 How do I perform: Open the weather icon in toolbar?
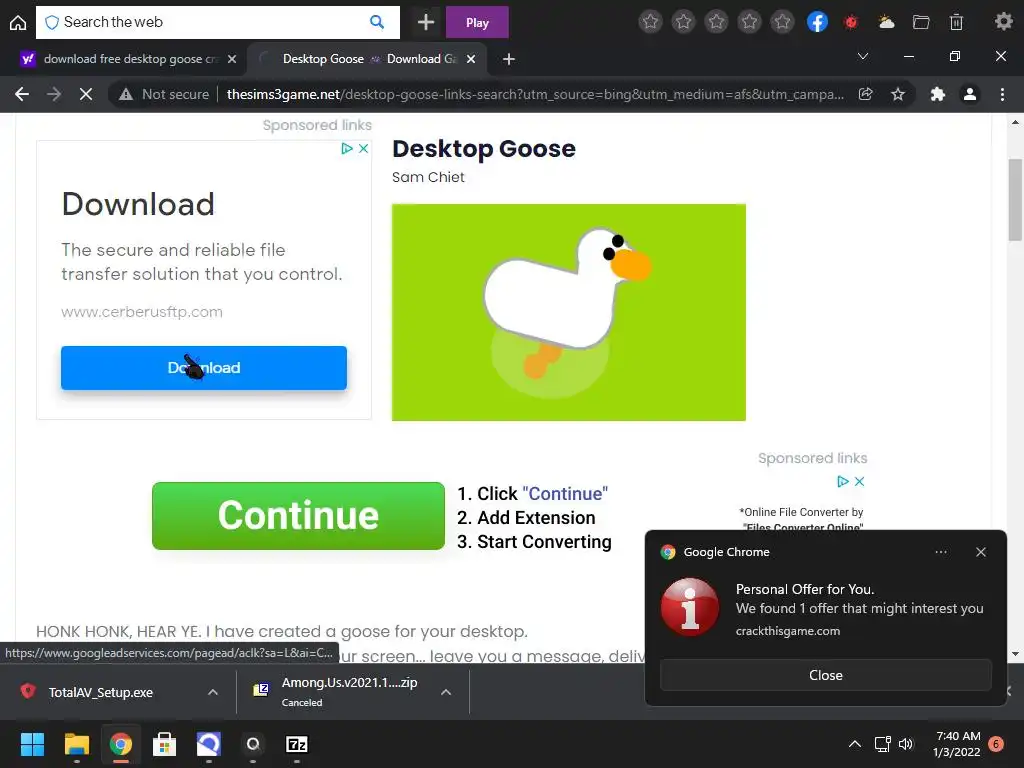click(x=886, y=22)
